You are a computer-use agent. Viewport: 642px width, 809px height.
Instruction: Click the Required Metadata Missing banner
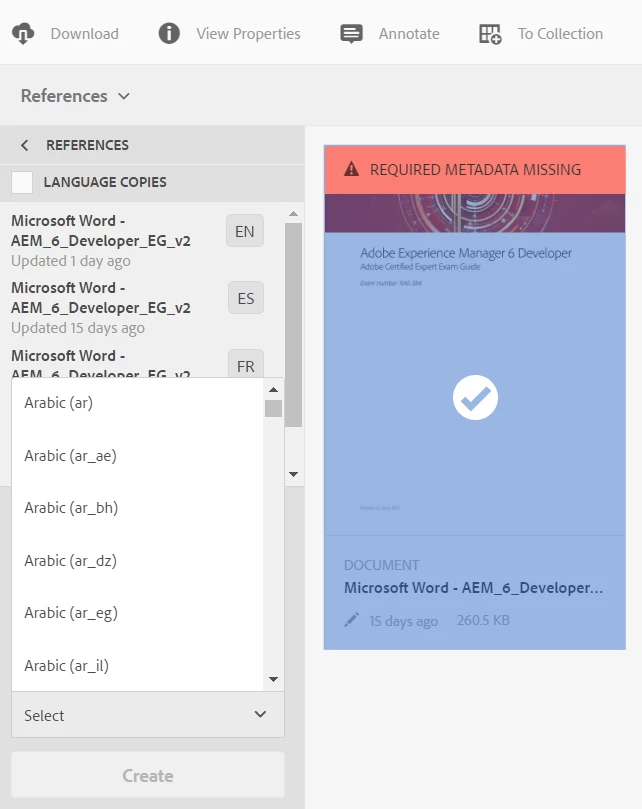[475, 169]
